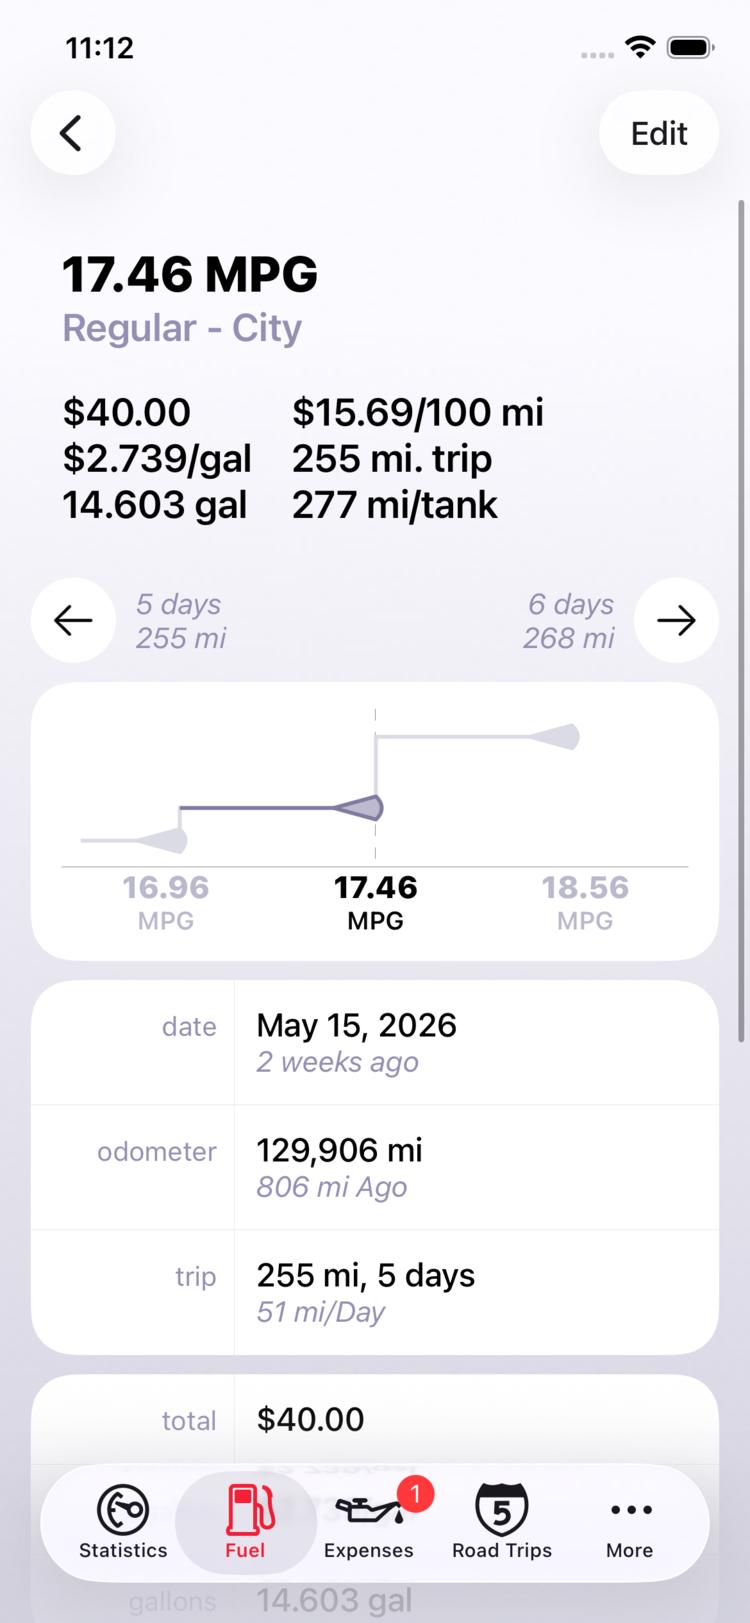Go back using the chevron button

pos(73,133)
